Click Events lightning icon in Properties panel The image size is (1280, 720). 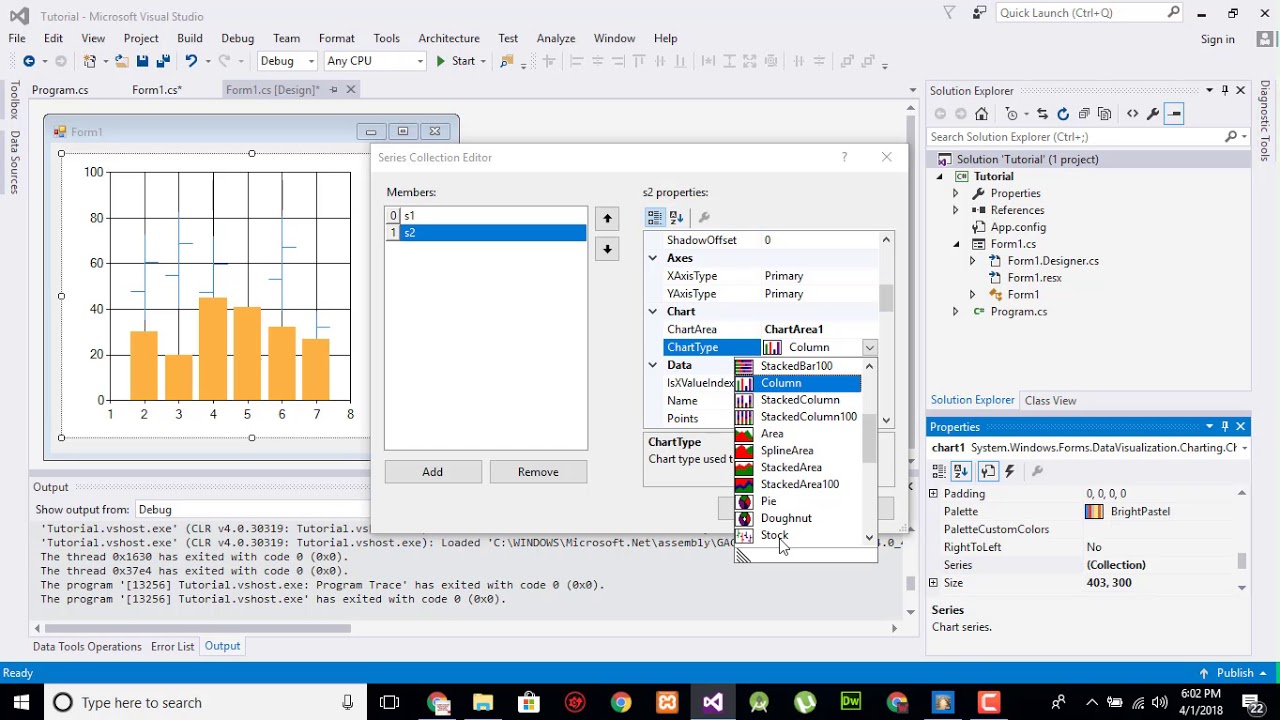1009,471
